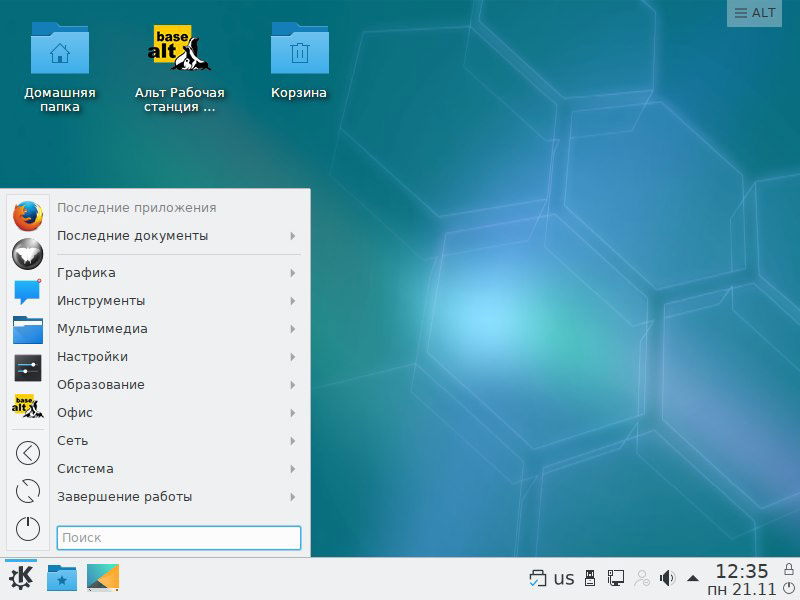Viewport: 800px width, 600px height.
Task: Click the Поиск search field
Action: 180,538
